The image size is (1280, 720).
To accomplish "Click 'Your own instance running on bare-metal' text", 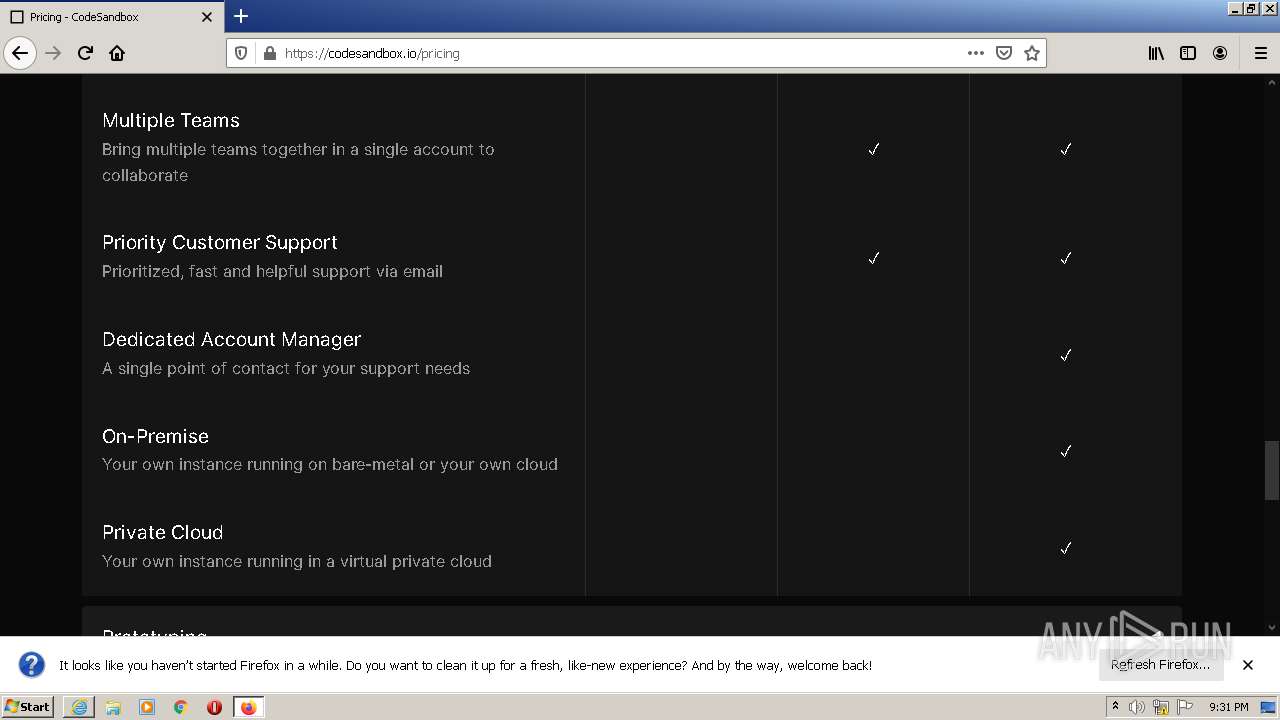I will click(x=330, y=464).
